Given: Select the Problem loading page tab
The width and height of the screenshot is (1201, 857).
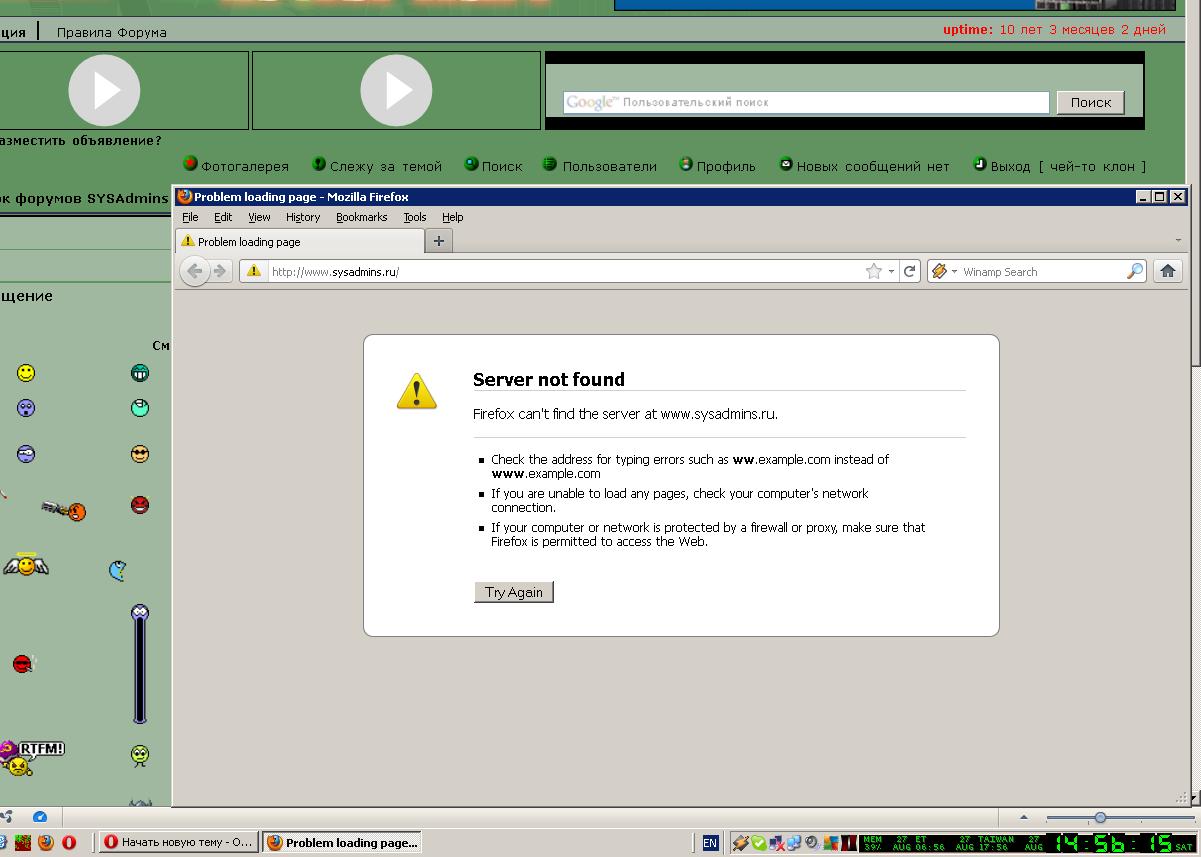Looking at the screenshot, I should pyautogui.click(x=300, y=241).
